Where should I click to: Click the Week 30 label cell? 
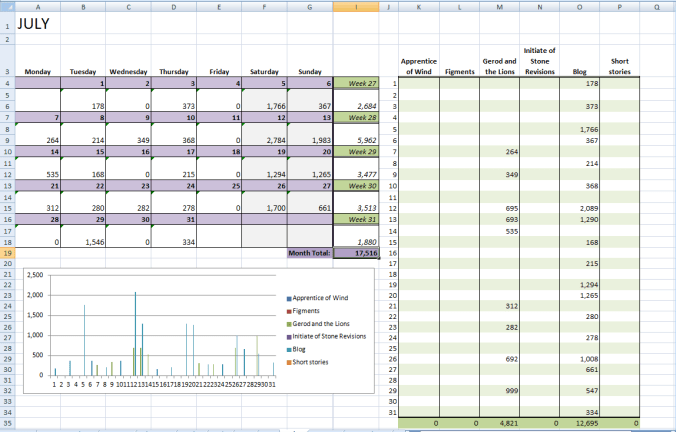(x=356, y=185)
